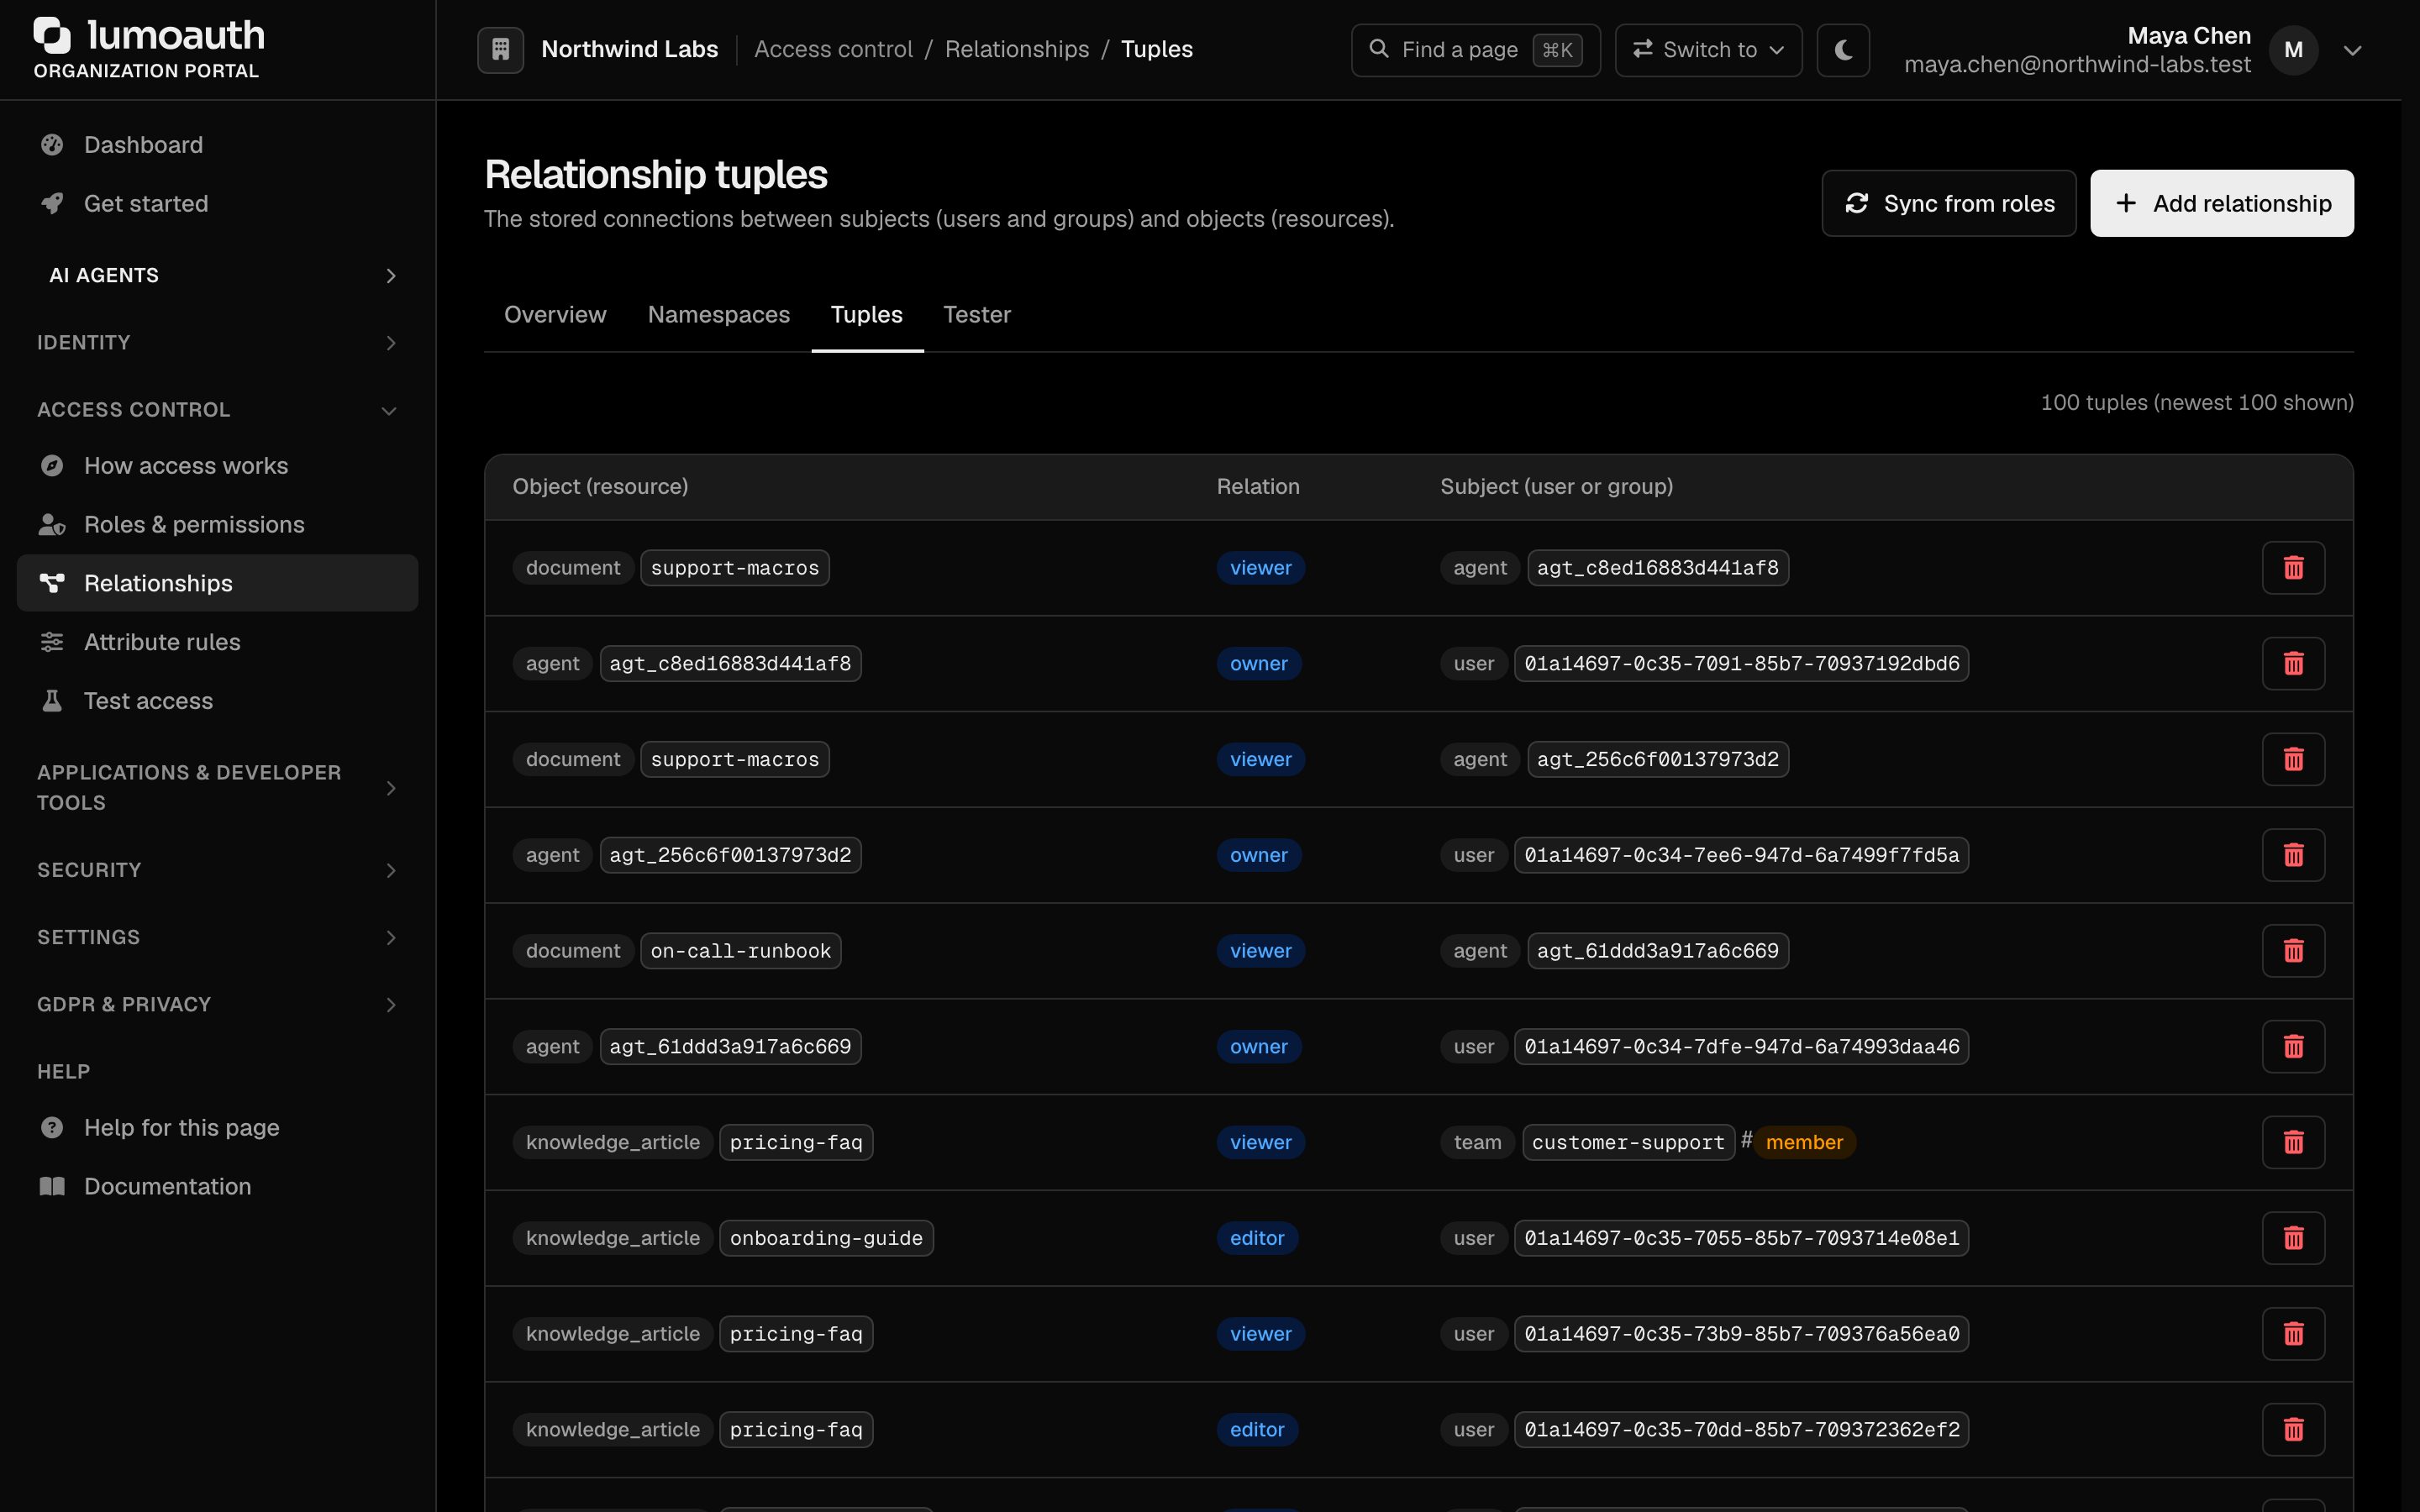Click the Find a page search field

coord(1475,50)
